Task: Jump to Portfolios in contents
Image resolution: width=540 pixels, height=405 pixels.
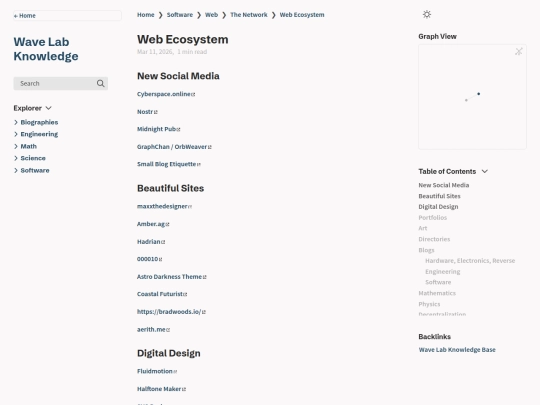Action: pos(433,218)
